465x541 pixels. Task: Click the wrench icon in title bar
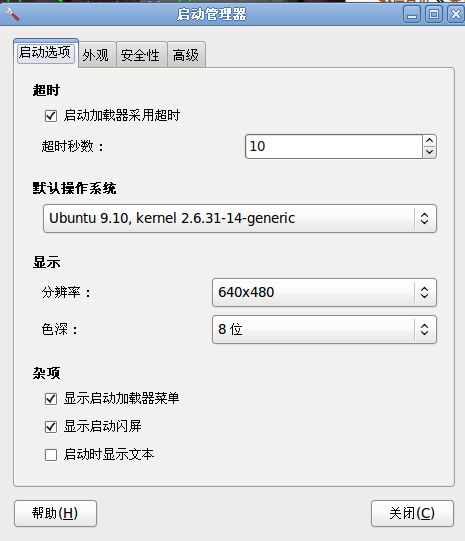(x=12, y=14)
